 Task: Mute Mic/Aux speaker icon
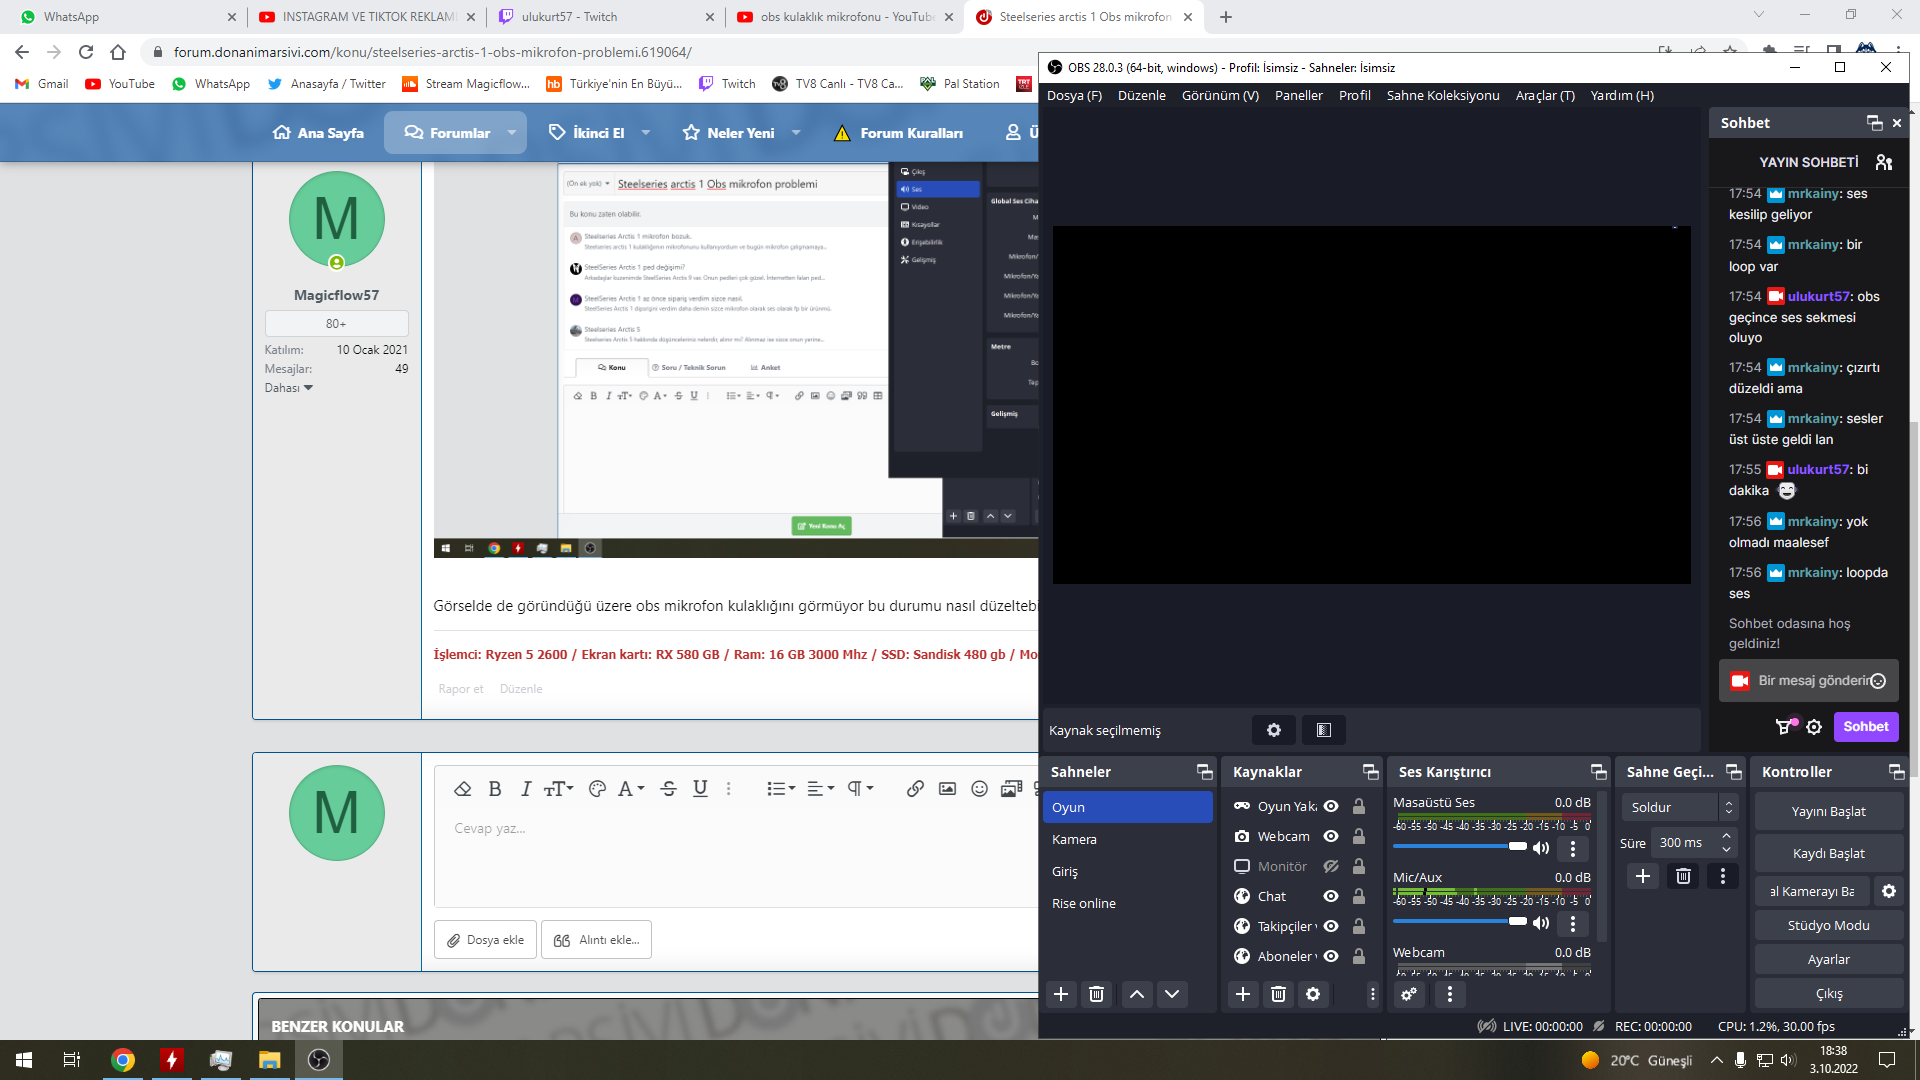point(1541,923)
